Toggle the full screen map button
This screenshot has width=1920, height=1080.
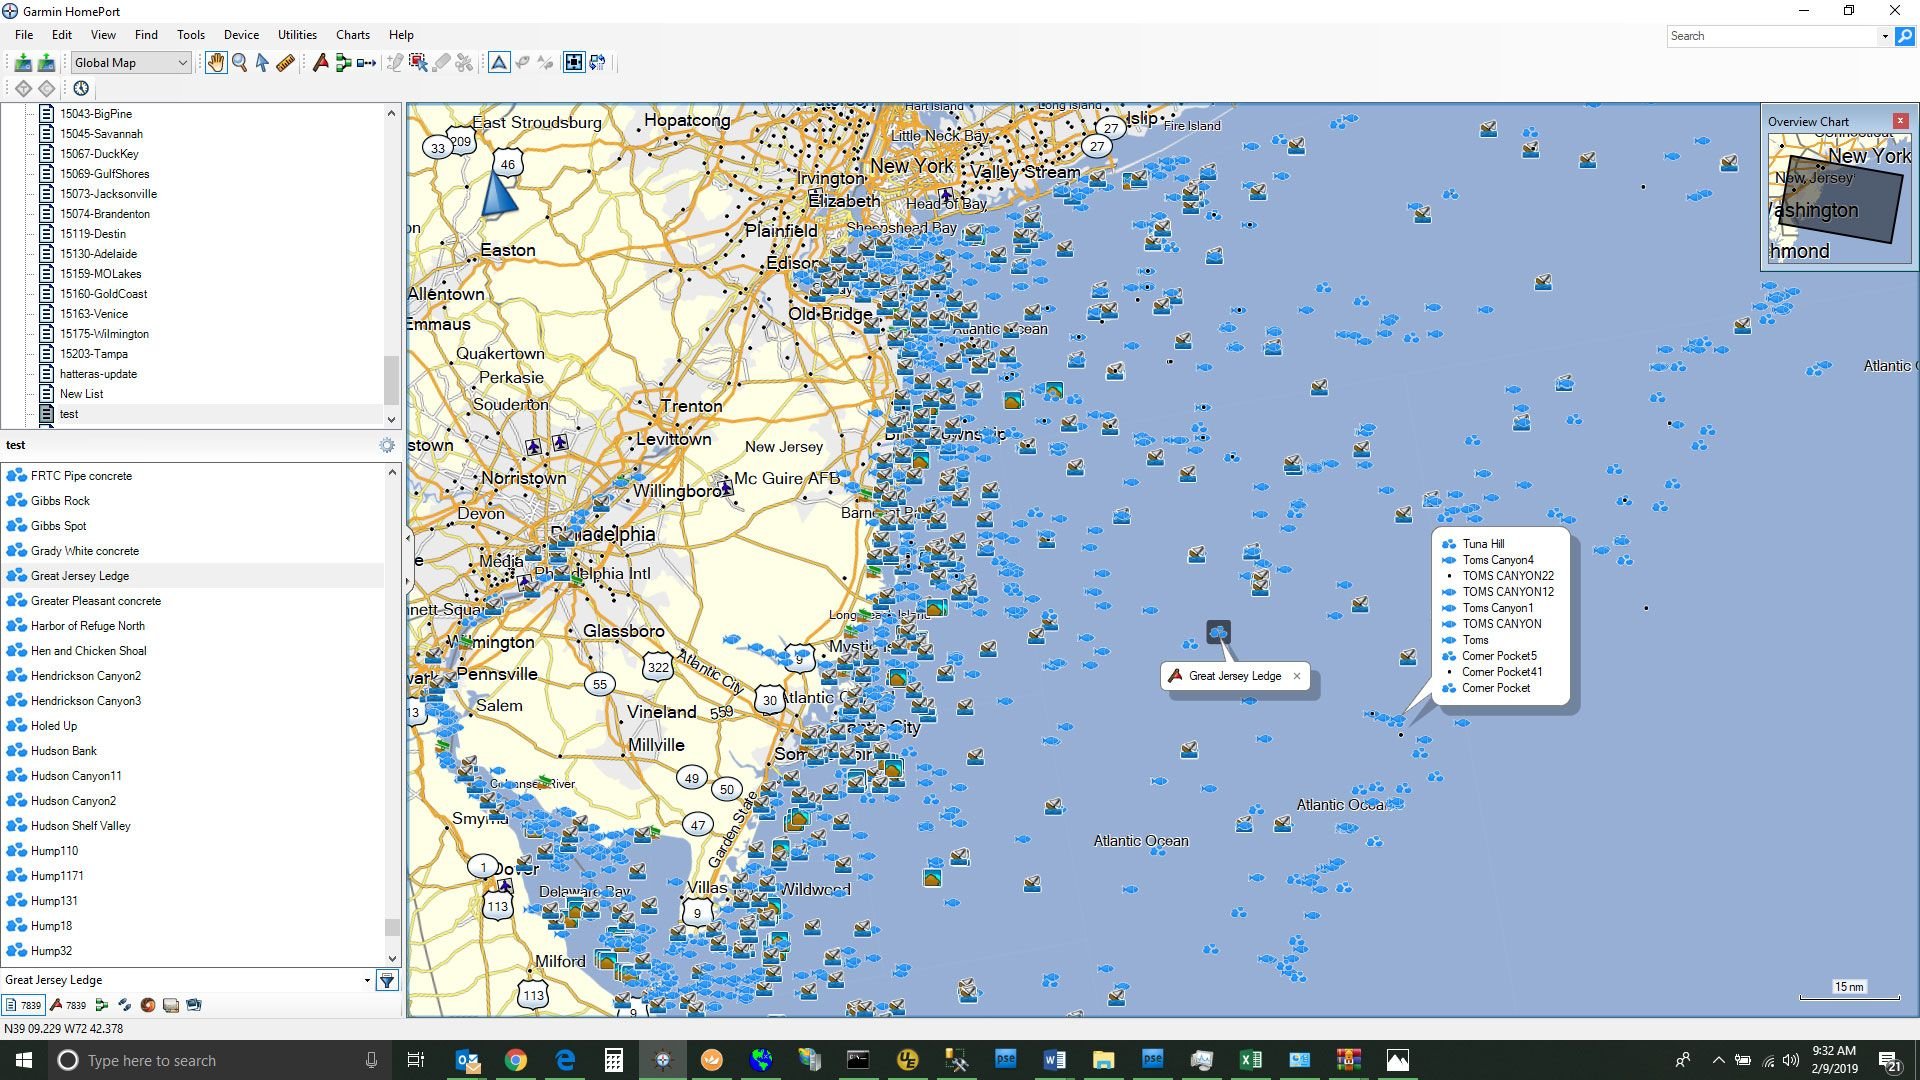(574, 63)
